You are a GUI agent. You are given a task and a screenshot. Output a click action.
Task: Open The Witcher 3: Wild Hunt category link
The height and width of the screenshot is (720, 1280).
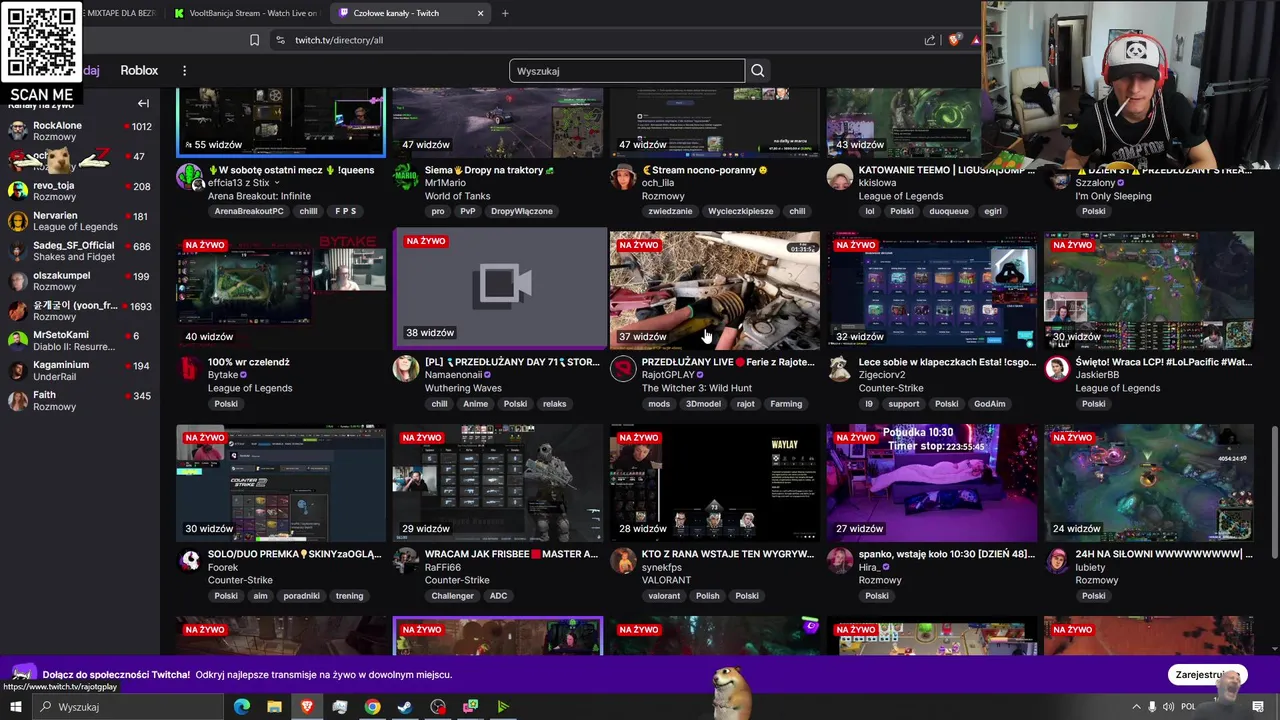coord(697,388)
